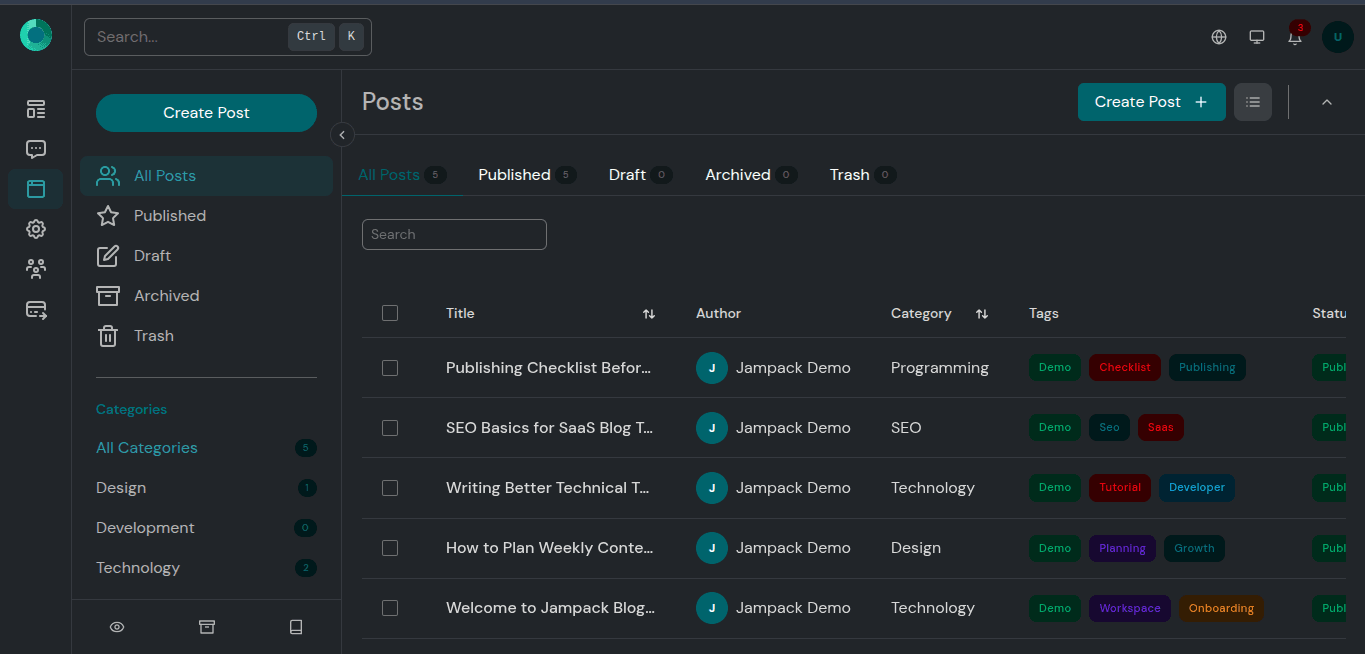The image size is (1365, 654).
Task: Open the blog window sidebar icon
Action: (36, 189)
